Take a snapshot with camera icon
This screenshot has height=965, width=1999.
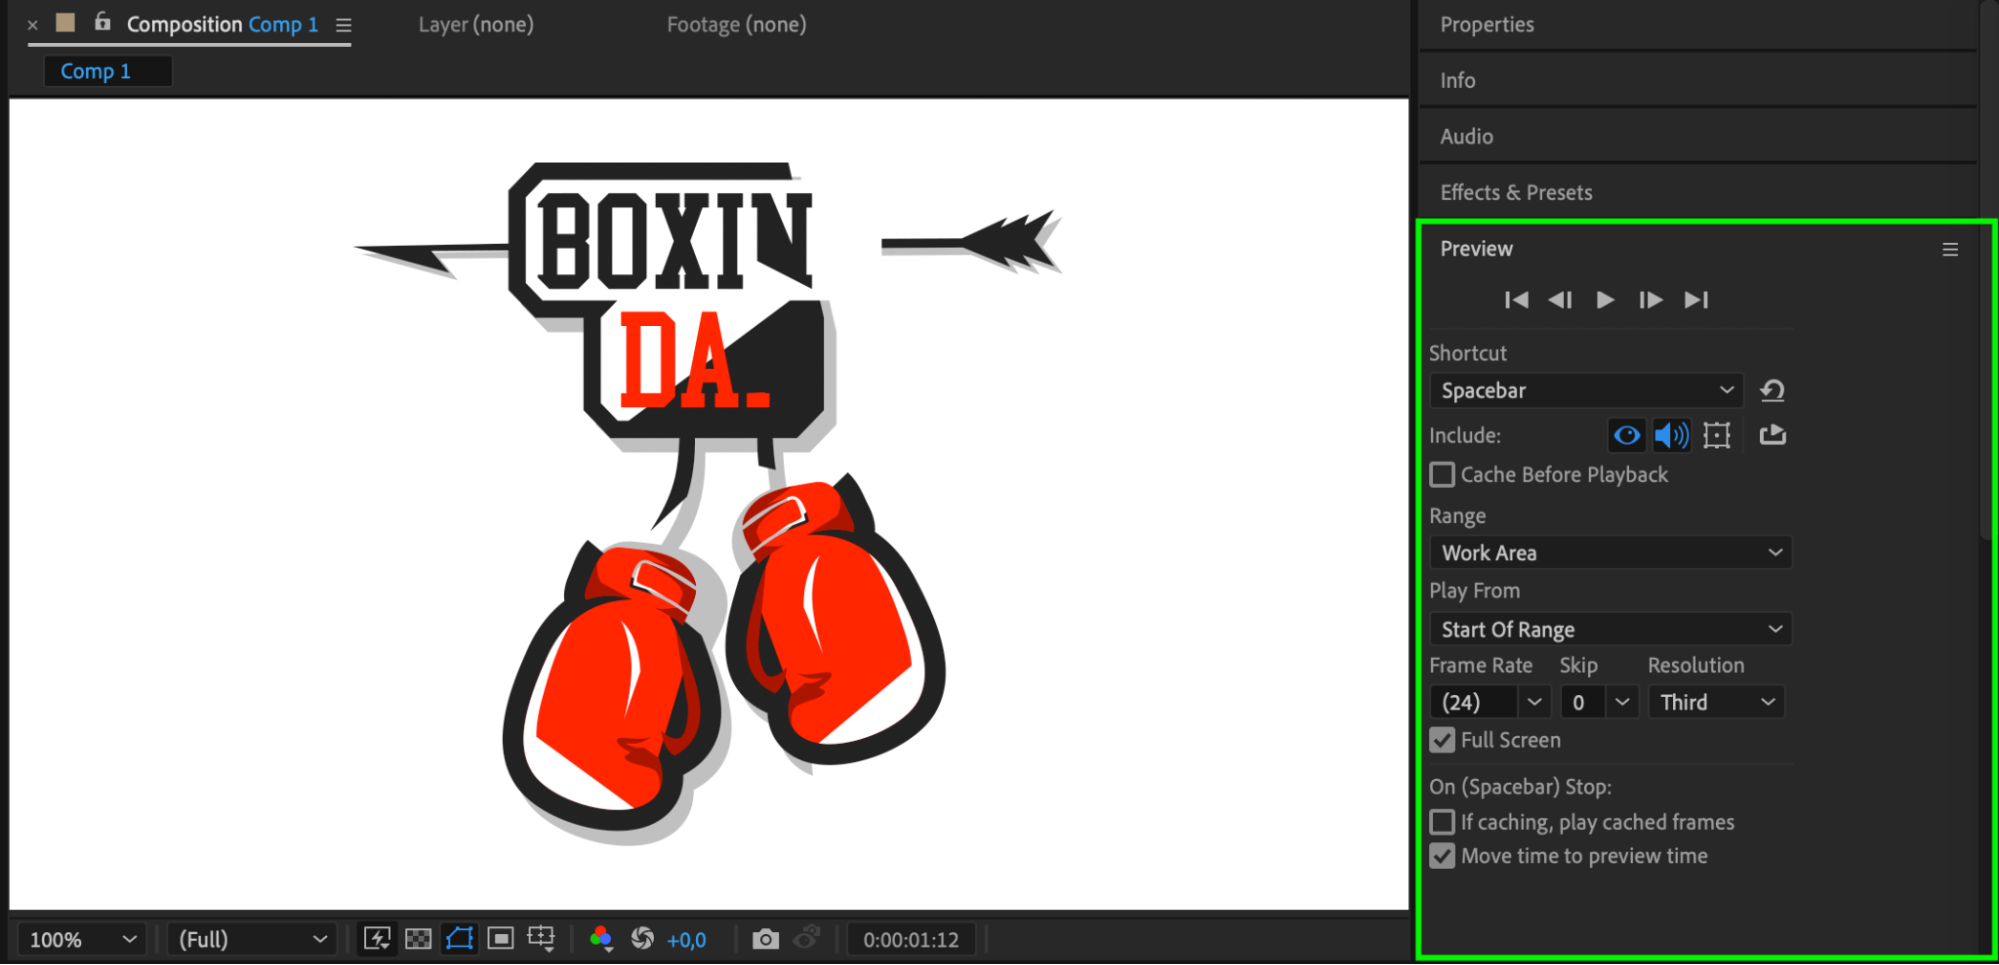click(765, 939)
